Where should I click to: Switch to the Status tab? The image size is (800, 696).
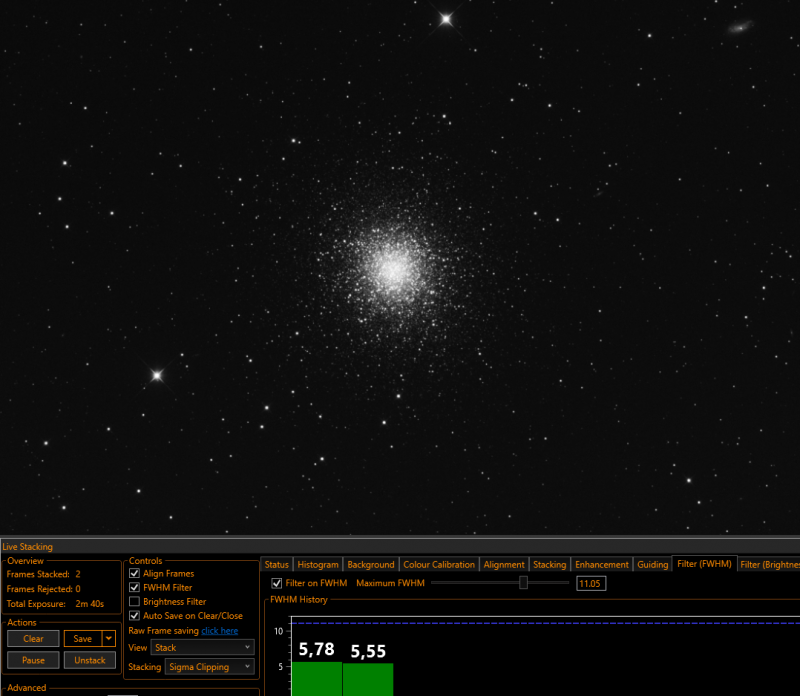[x=277, y=564]
